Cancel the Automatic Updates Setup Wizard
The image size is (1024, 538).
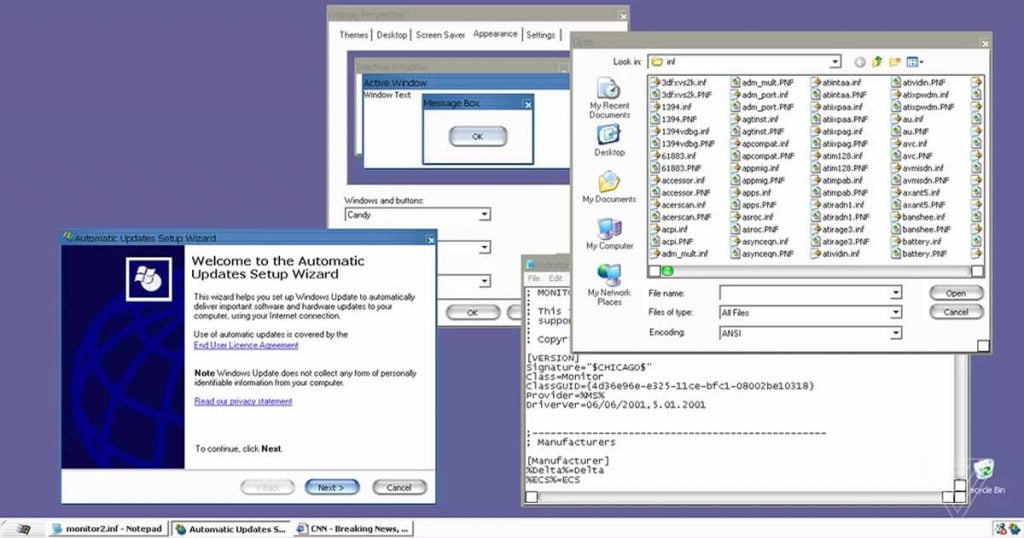(399, 487)
